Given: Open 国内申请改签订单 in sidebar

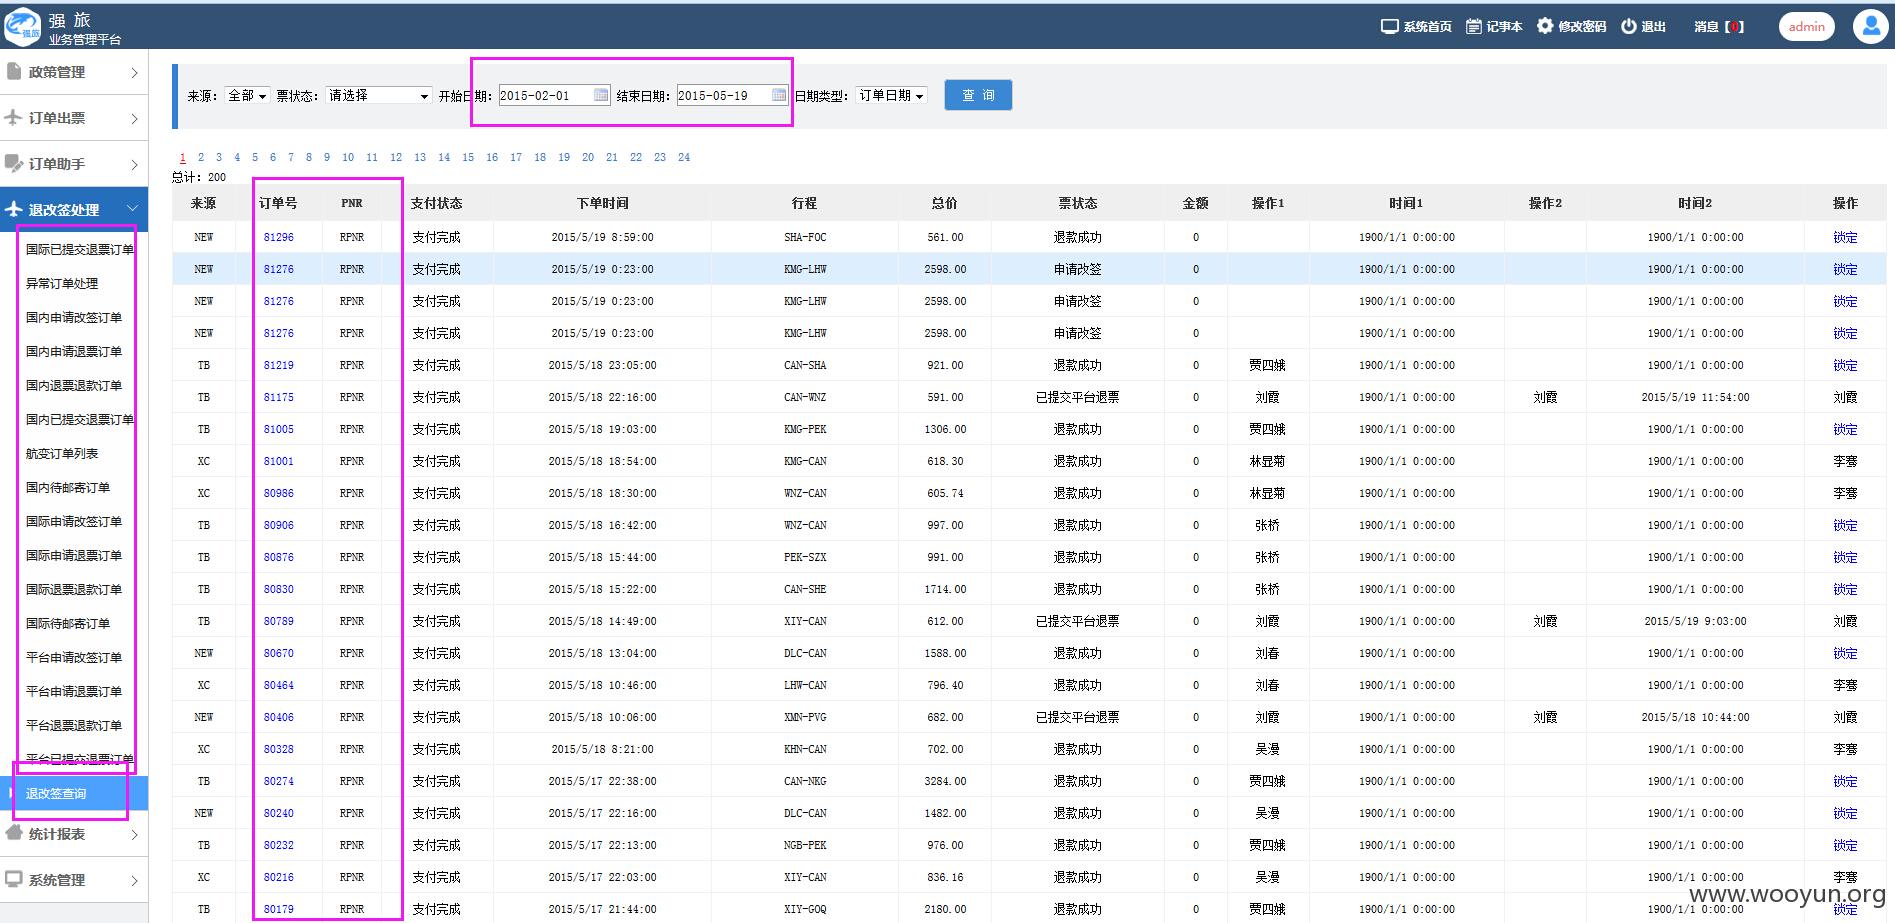Looking at the screenshot, I should 74,317.
